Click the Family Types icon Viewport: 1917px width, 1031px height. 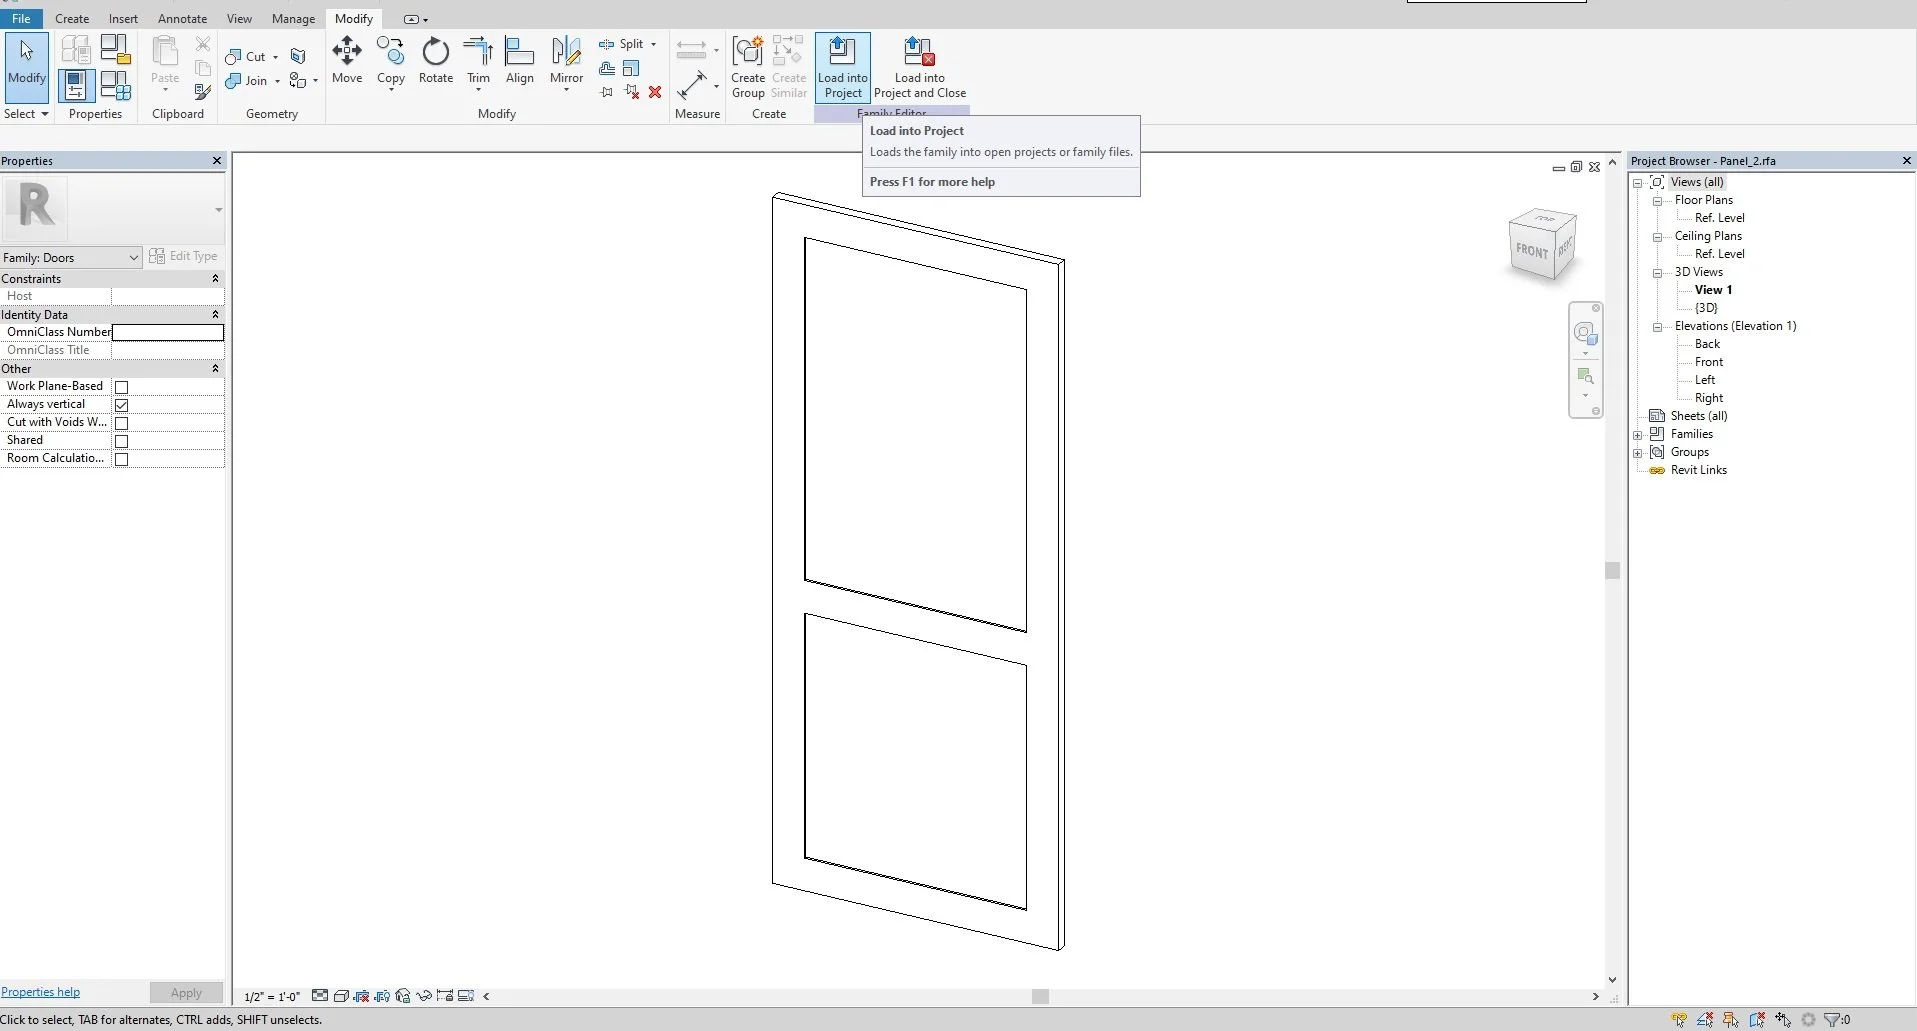[116, 86]
